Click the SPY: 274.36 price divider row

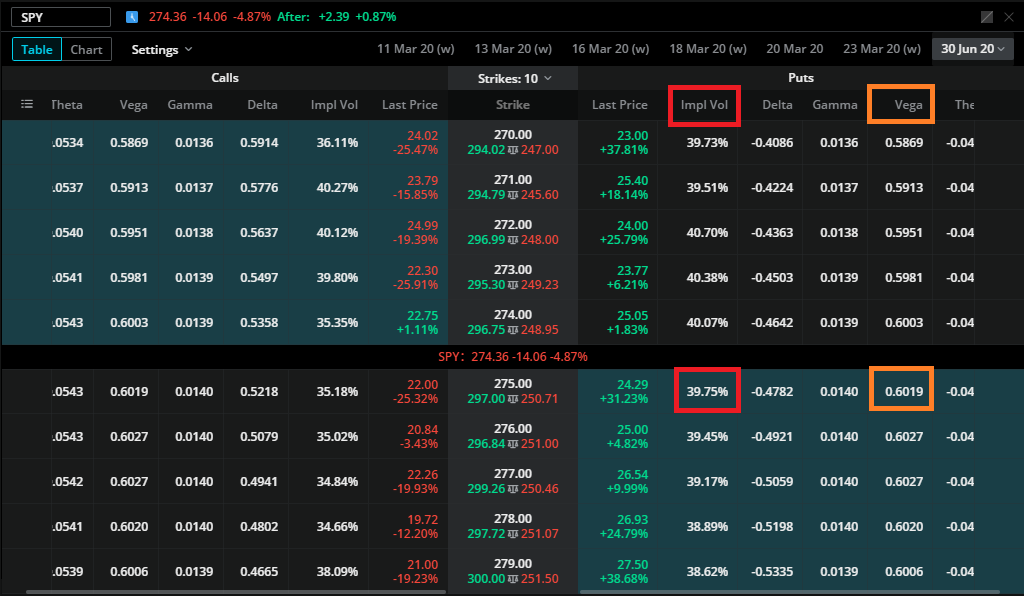click(513, 357)
